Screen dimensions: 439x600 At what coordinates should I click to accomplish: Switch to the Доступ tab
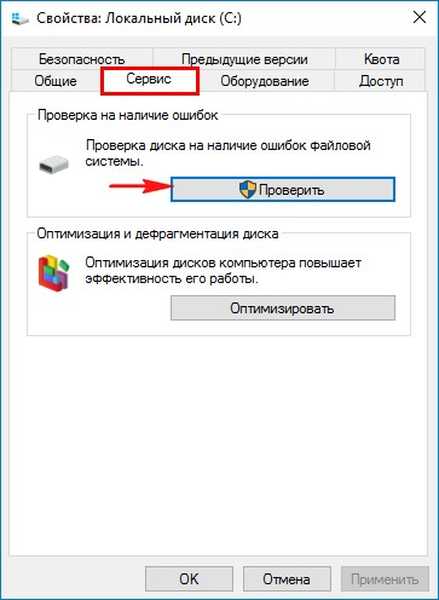coord(380,81)
